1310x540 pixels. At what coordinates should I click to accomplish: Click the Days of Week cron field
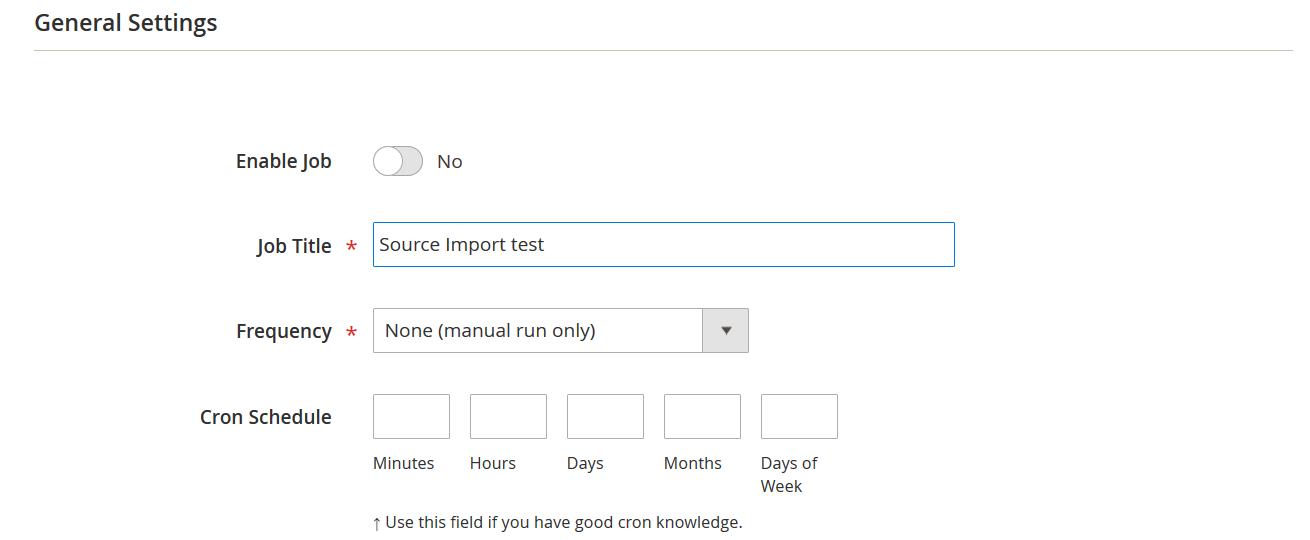[799, 416]
